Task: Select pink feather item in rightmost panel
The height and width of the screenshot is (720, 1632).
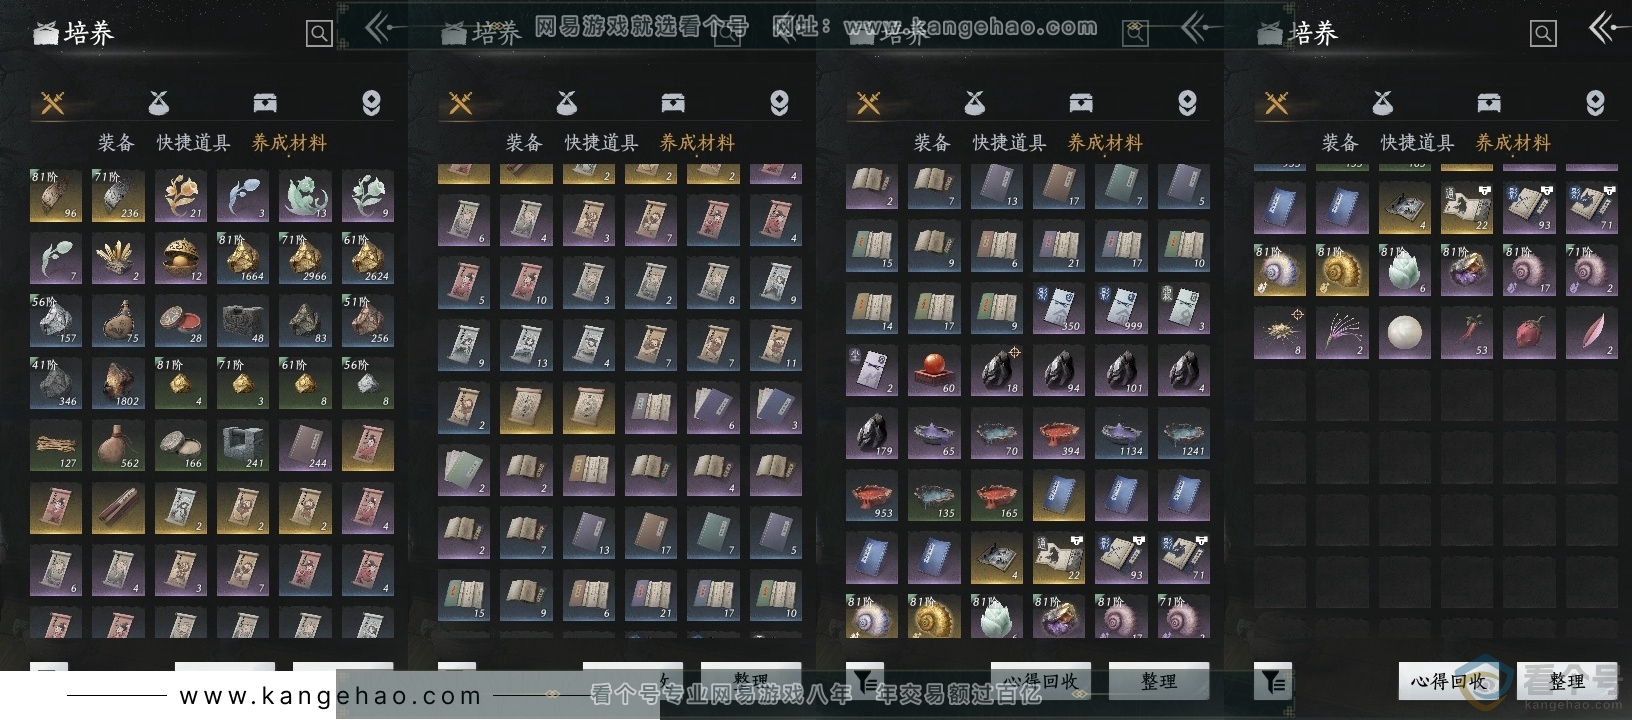Action: [x=1592, y=333]
